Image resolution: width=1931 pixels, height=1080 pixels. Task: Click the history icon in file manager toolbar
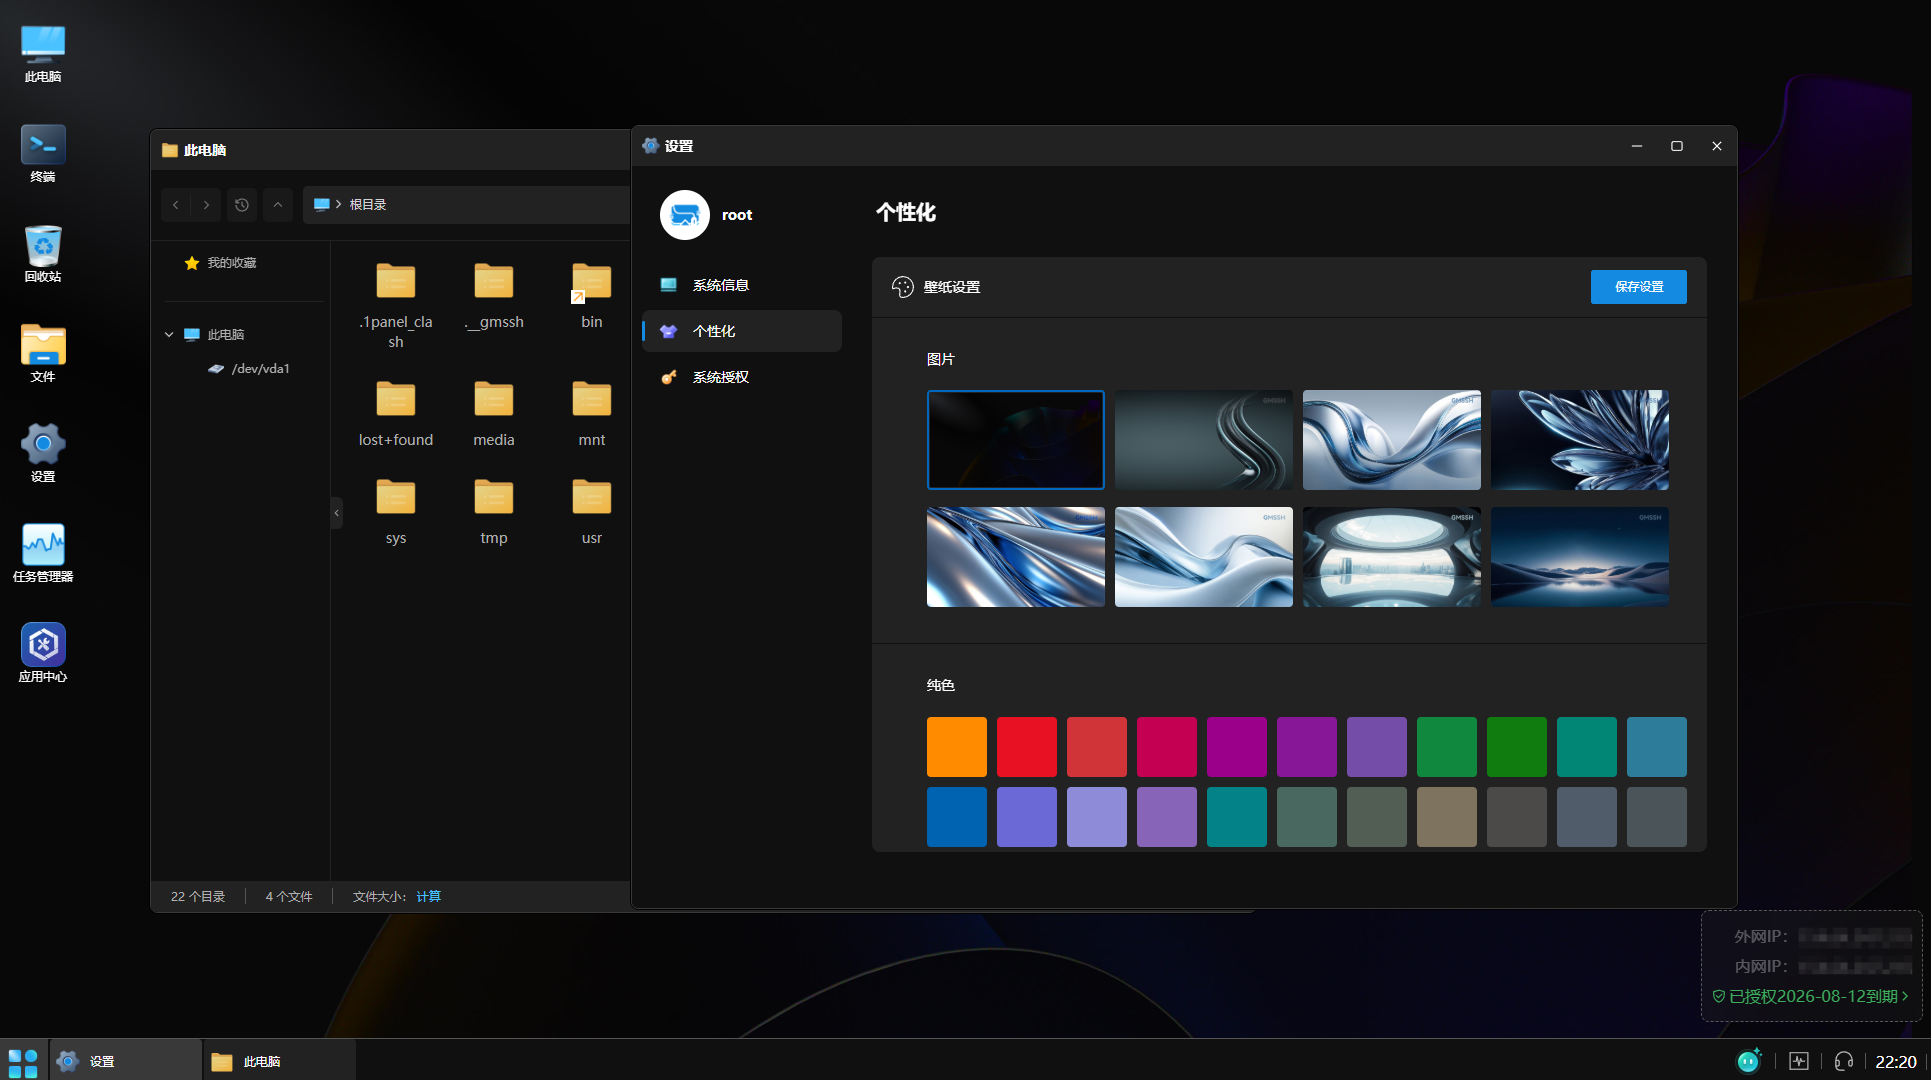point(242,205)
